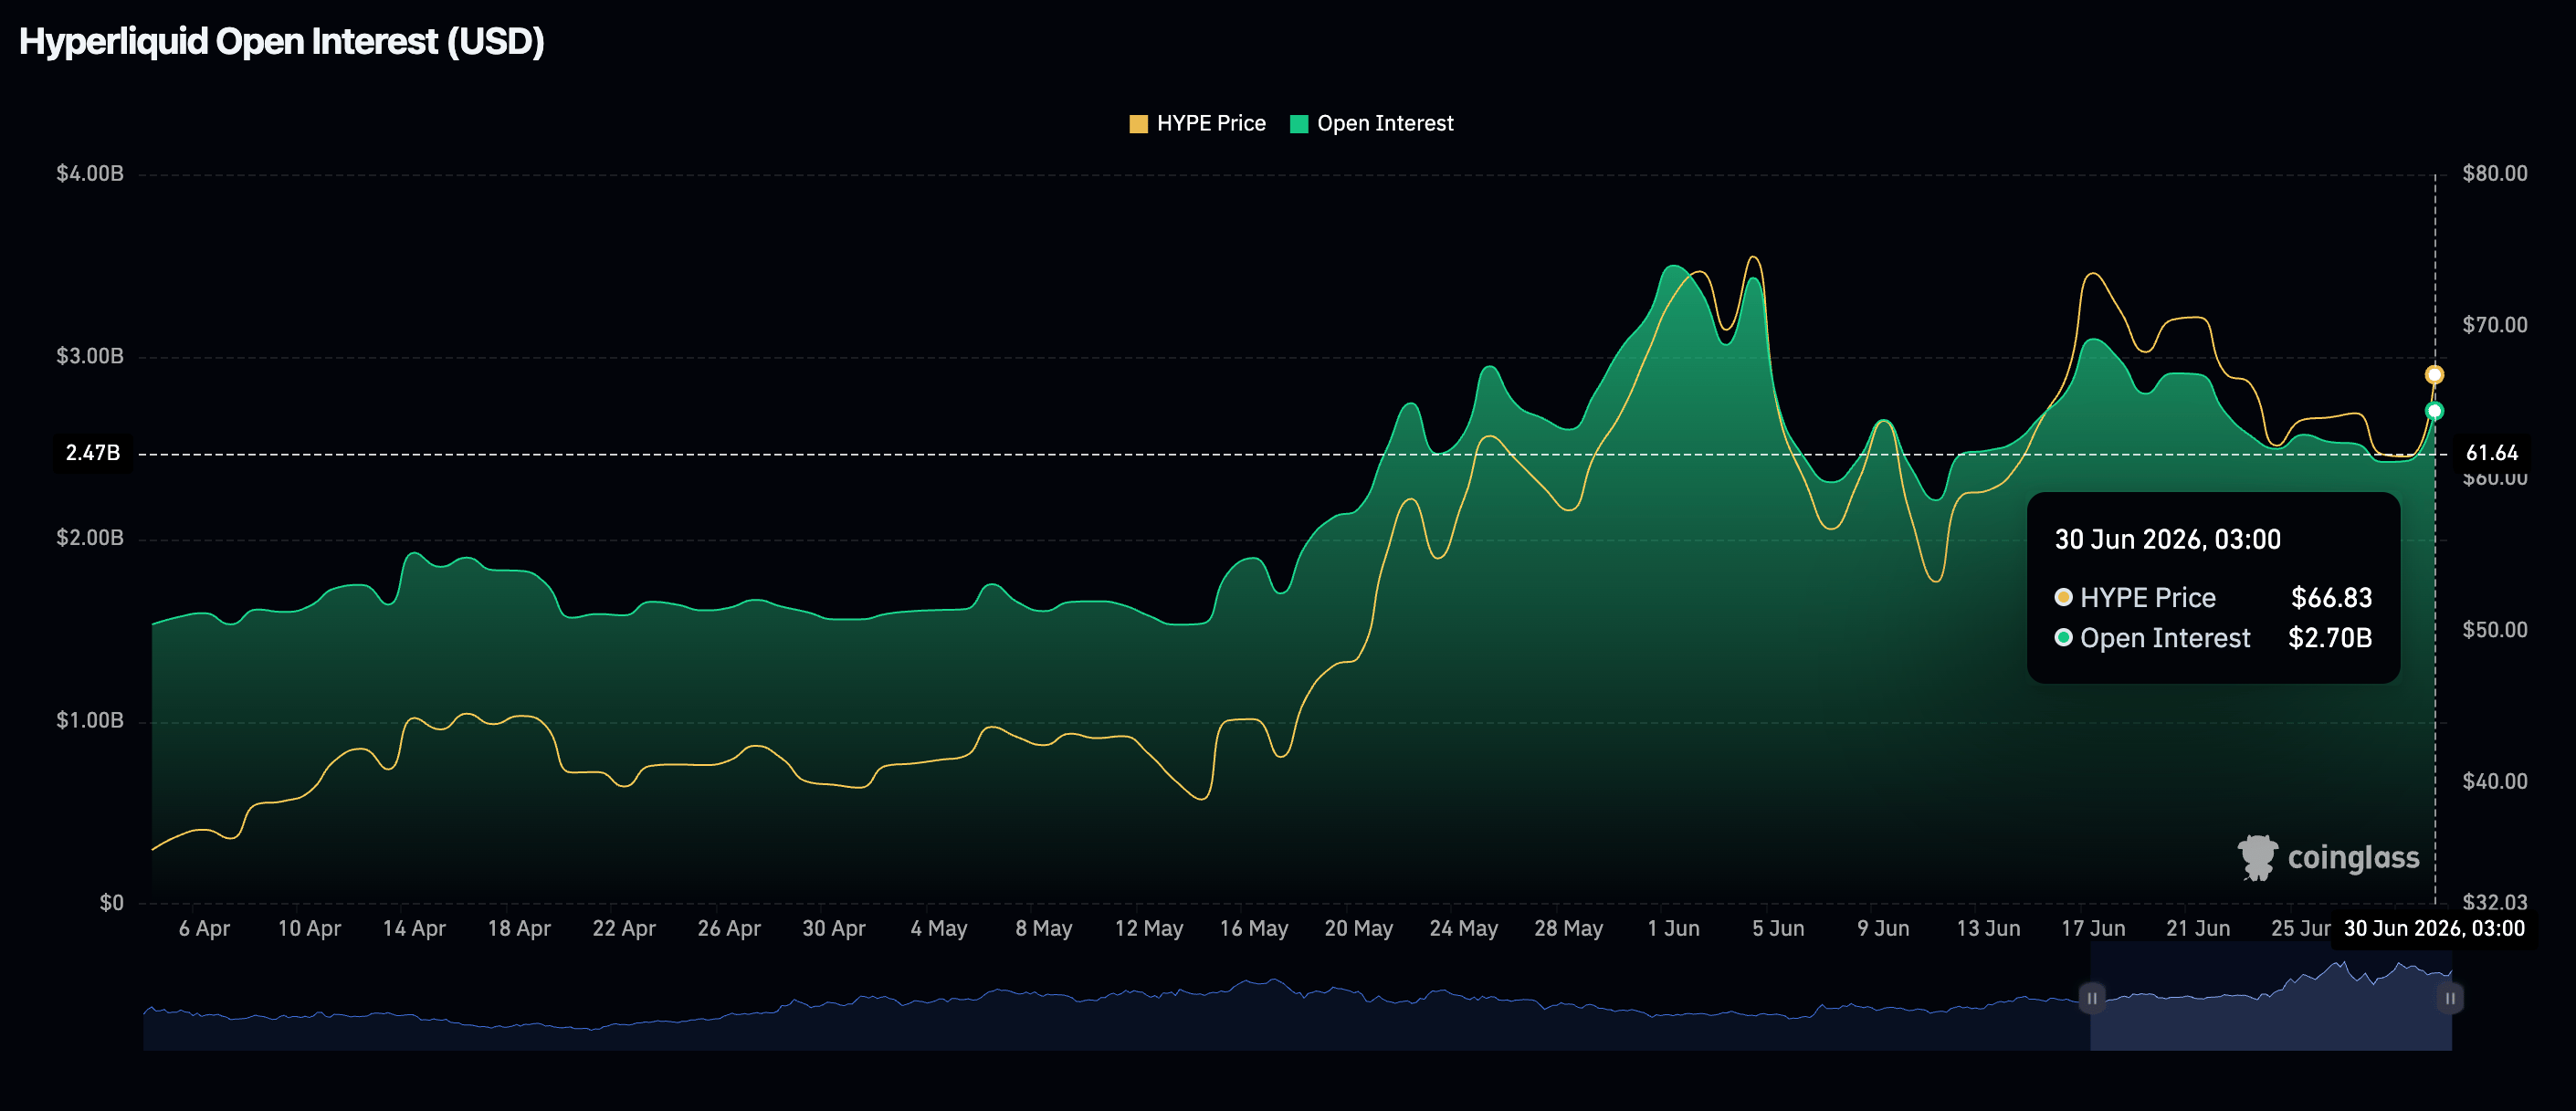Click the 5 Jun date label
The image size is (2576, 1111).
(x=1778, y=928)
